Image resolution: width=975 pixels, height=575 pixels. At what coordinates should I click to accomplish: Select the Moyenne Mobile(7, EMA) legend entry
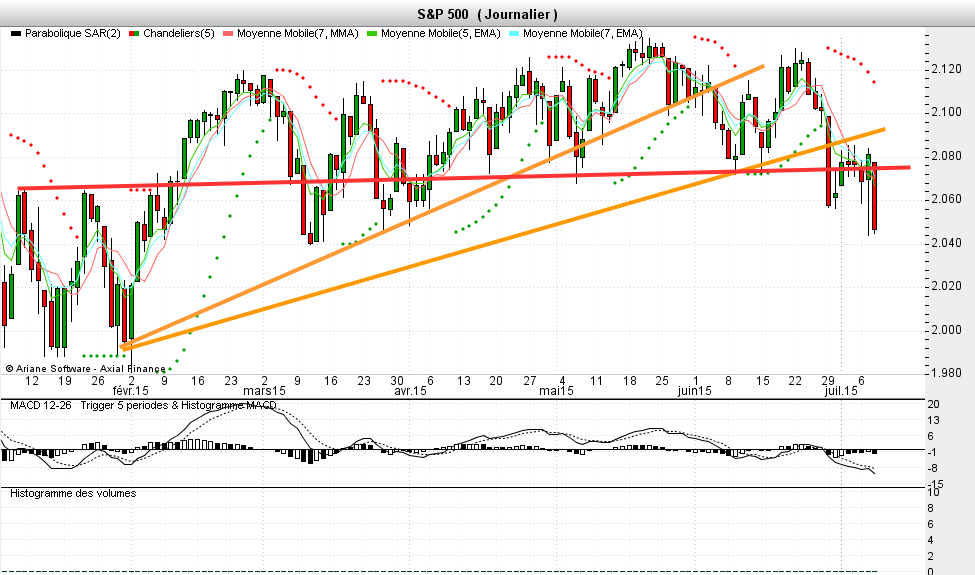(576, 34)
